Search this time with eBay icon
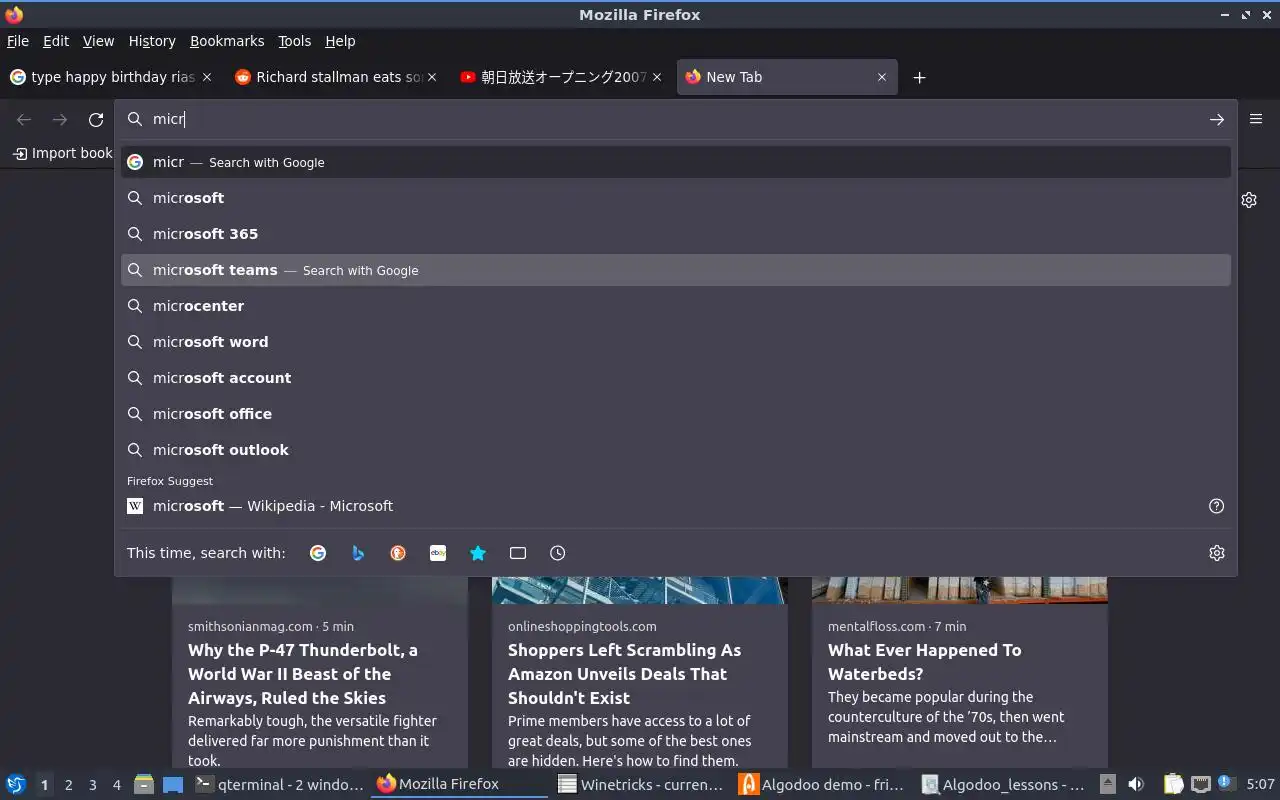The image size is (1280, 800). 438,553
